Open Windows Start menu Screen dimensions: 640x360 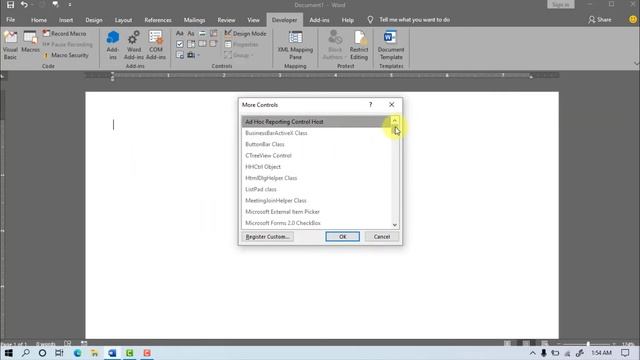tap(9, 353)
